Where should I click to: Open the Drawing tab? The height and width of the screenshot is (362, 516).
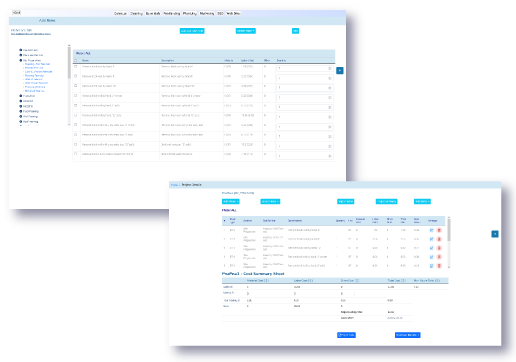click(136, 14)
